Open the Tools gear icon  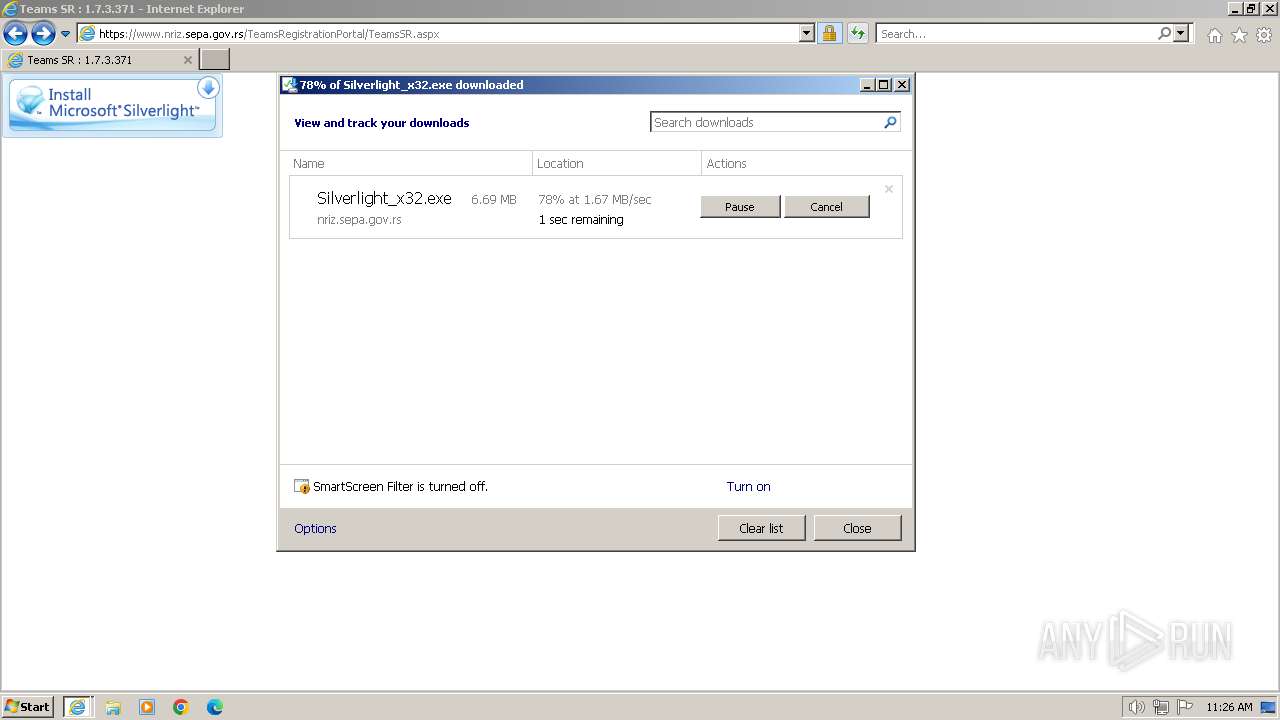coord(1264,35)
